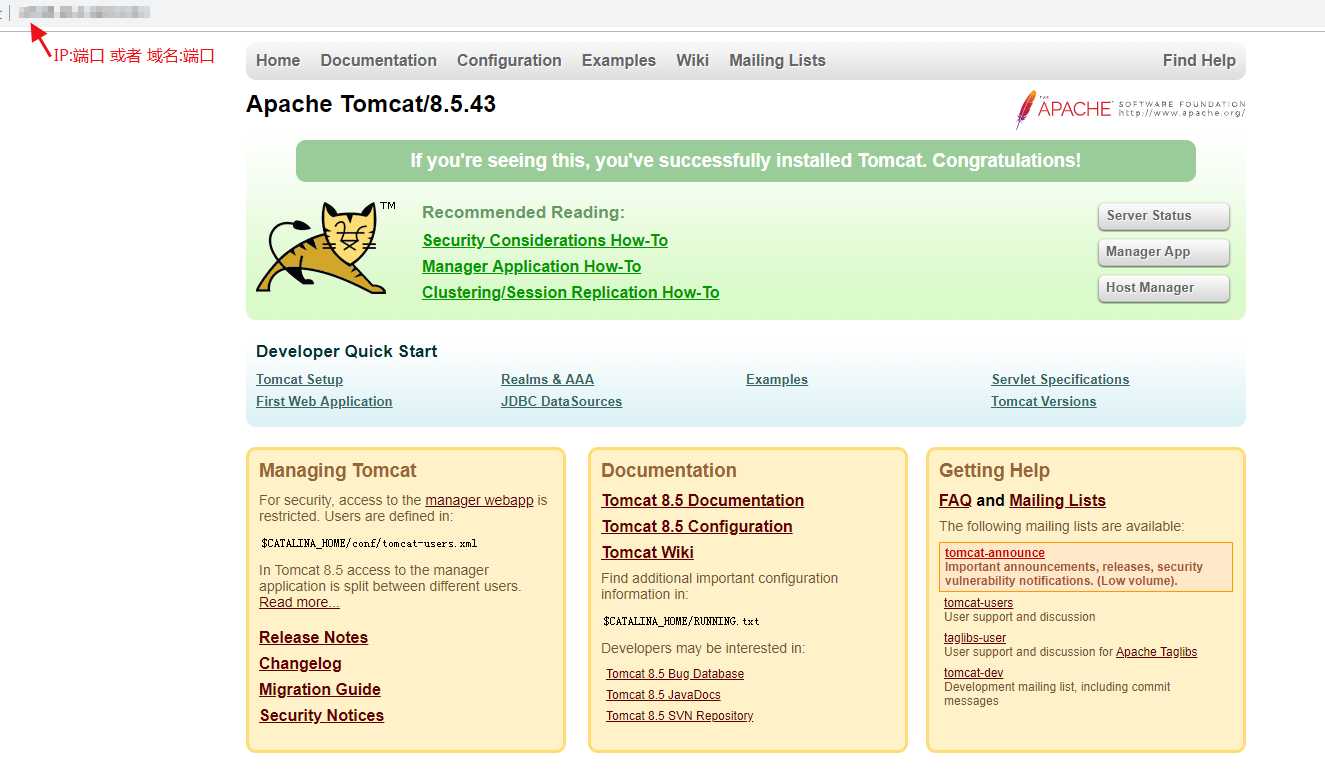This screenshot has height=780, width=1325.
Task: Open Tomcat 8.5 JavaDocs link
Action: (663, 695)
